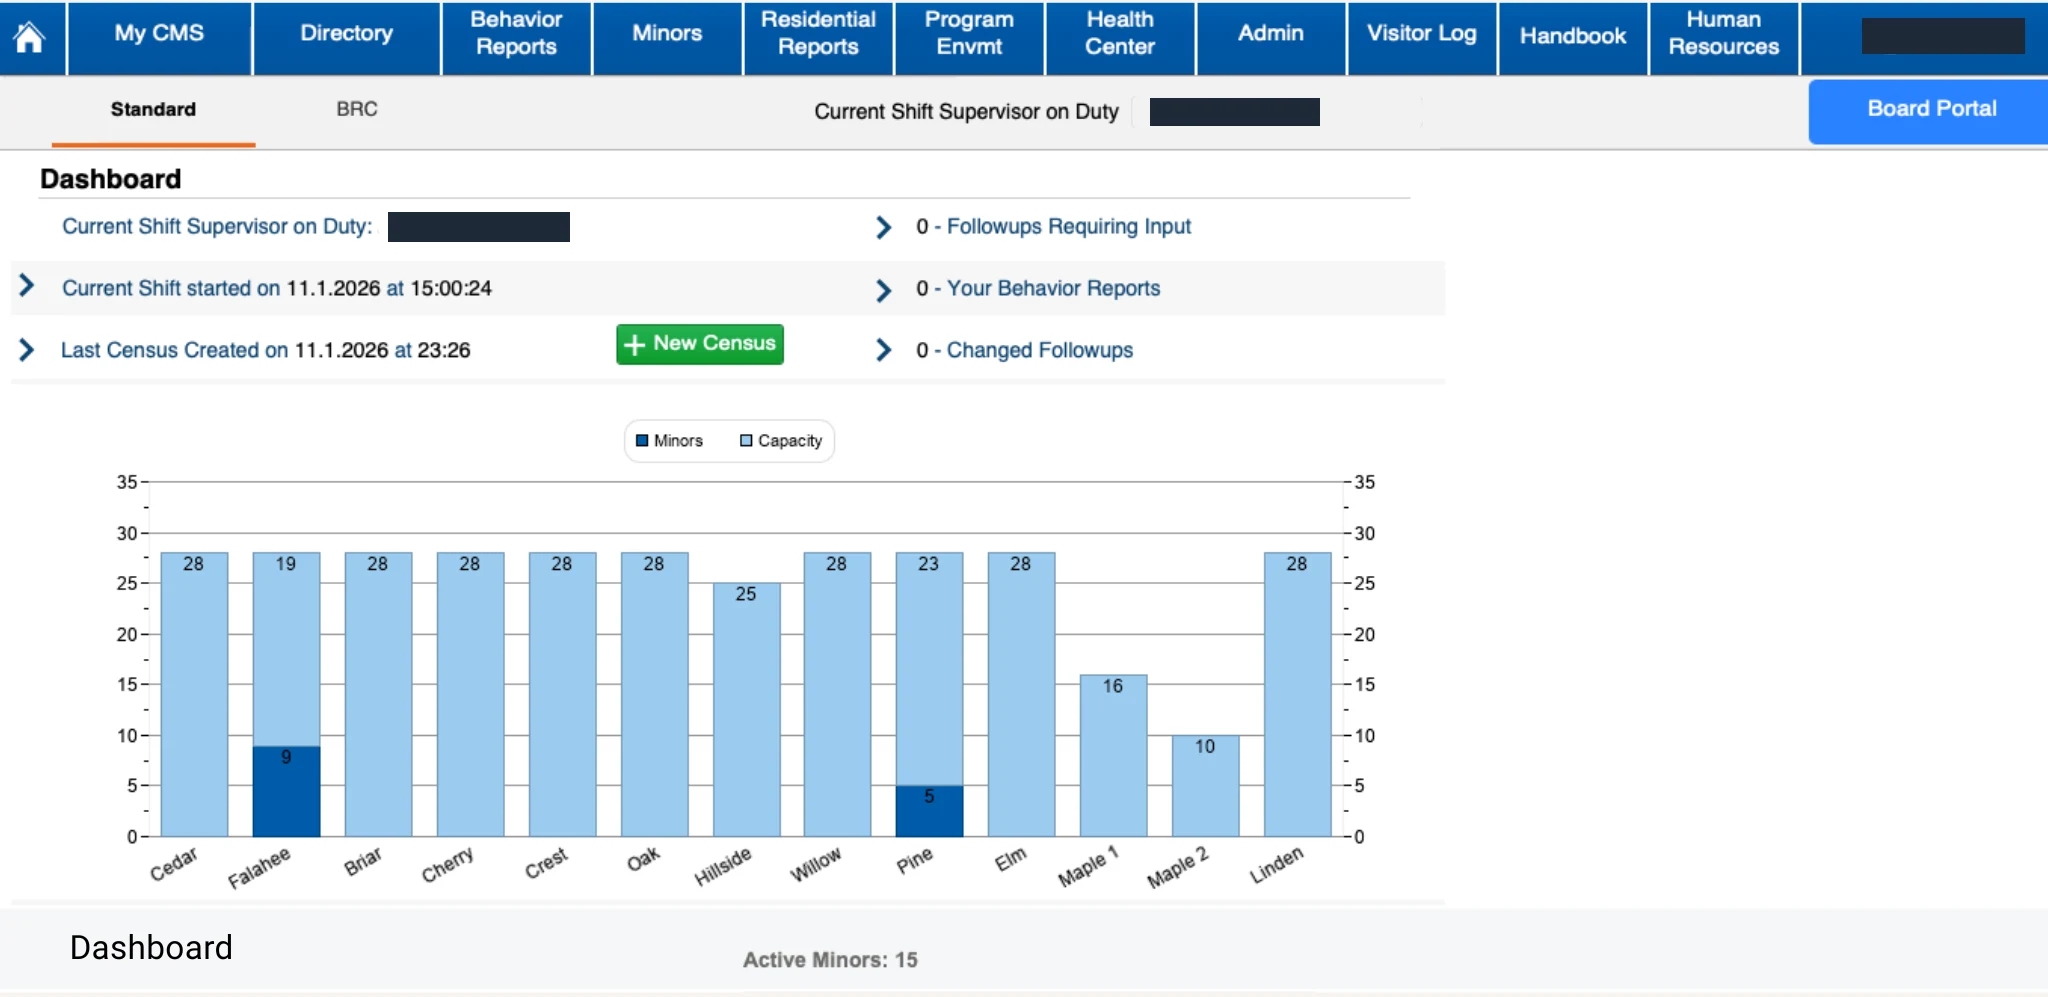Open Current Shift Supervisor on Duty link

coord(217,227)
